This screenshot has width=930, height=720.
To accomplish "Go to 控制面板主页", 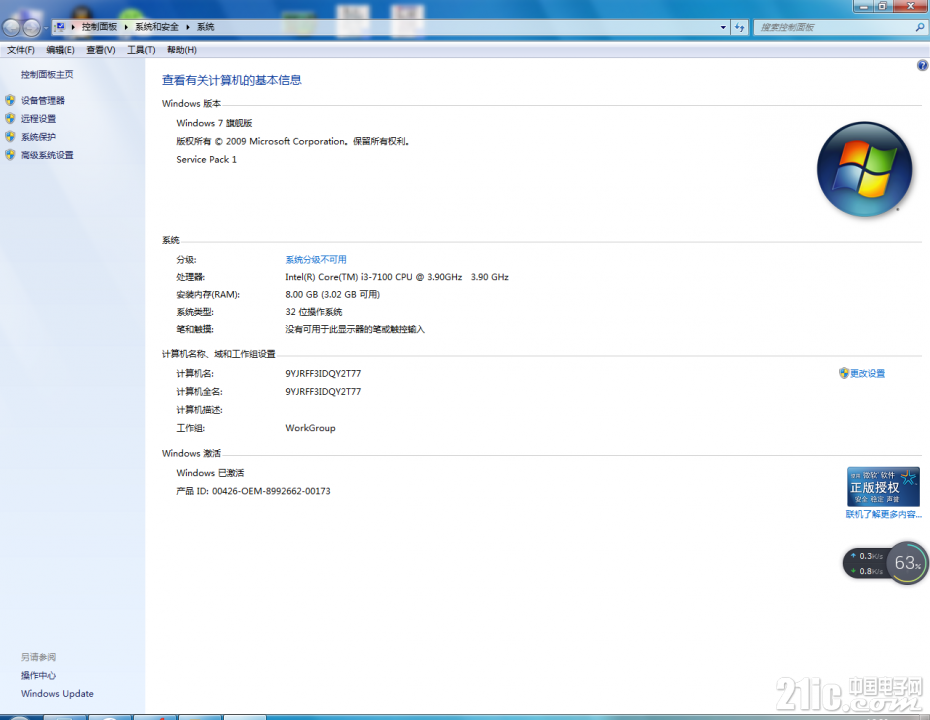I will point(47,74).
